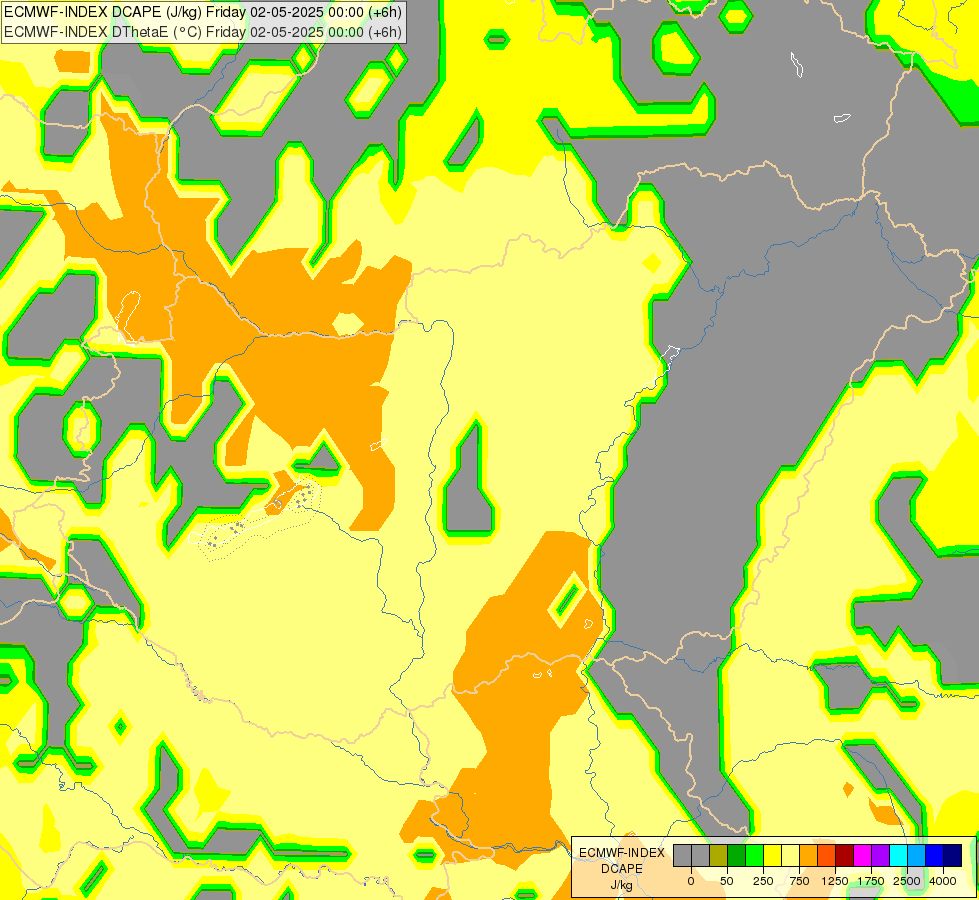Select the purple legend swatch
Screen dimensions: 979x900
(x=880, y=856)
